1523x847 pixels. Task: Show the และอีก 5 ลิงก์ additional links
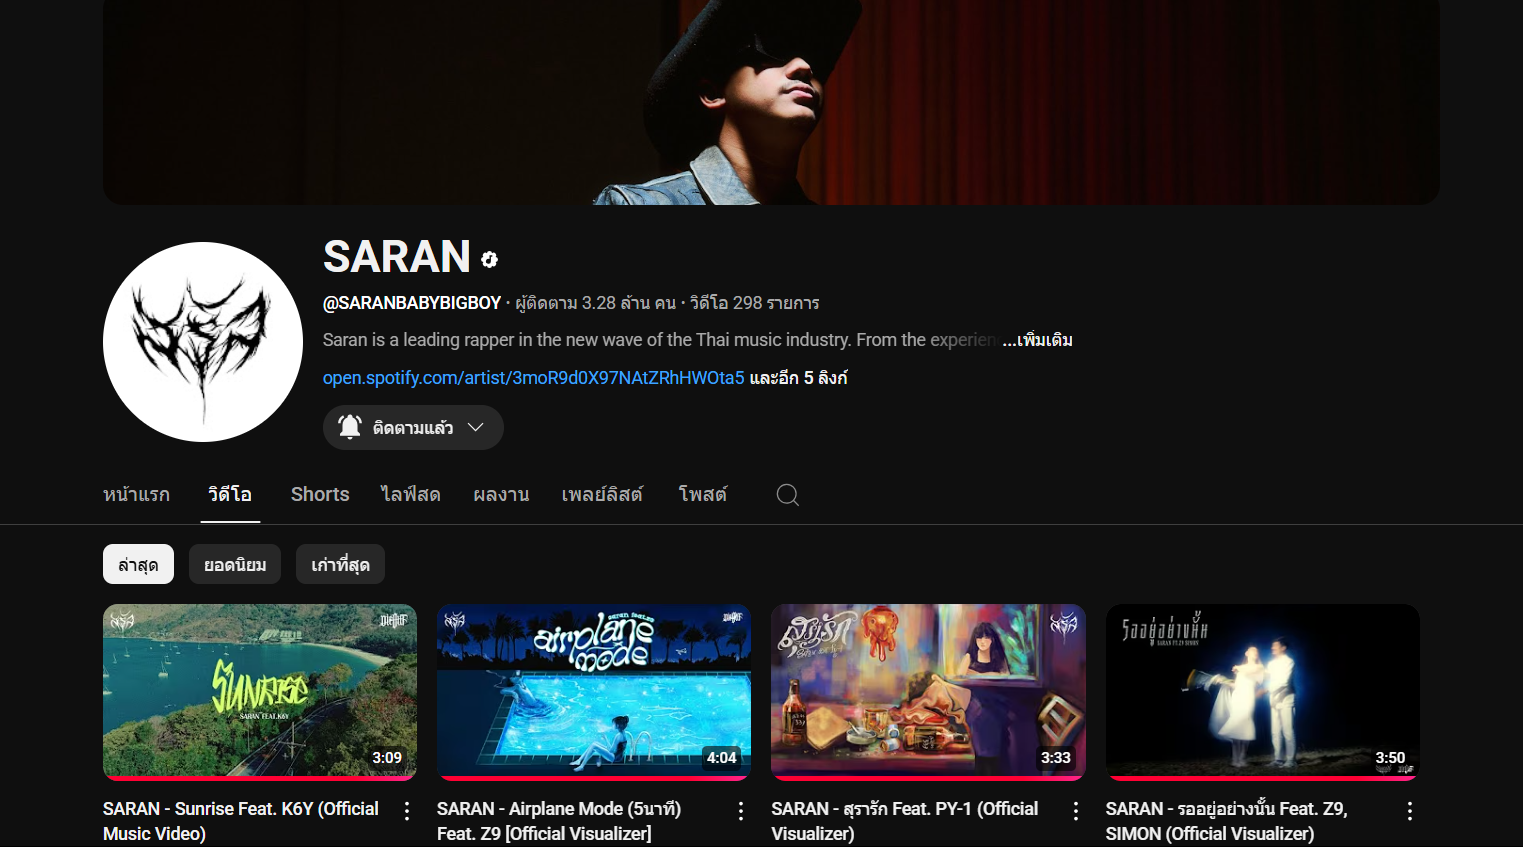798,378
